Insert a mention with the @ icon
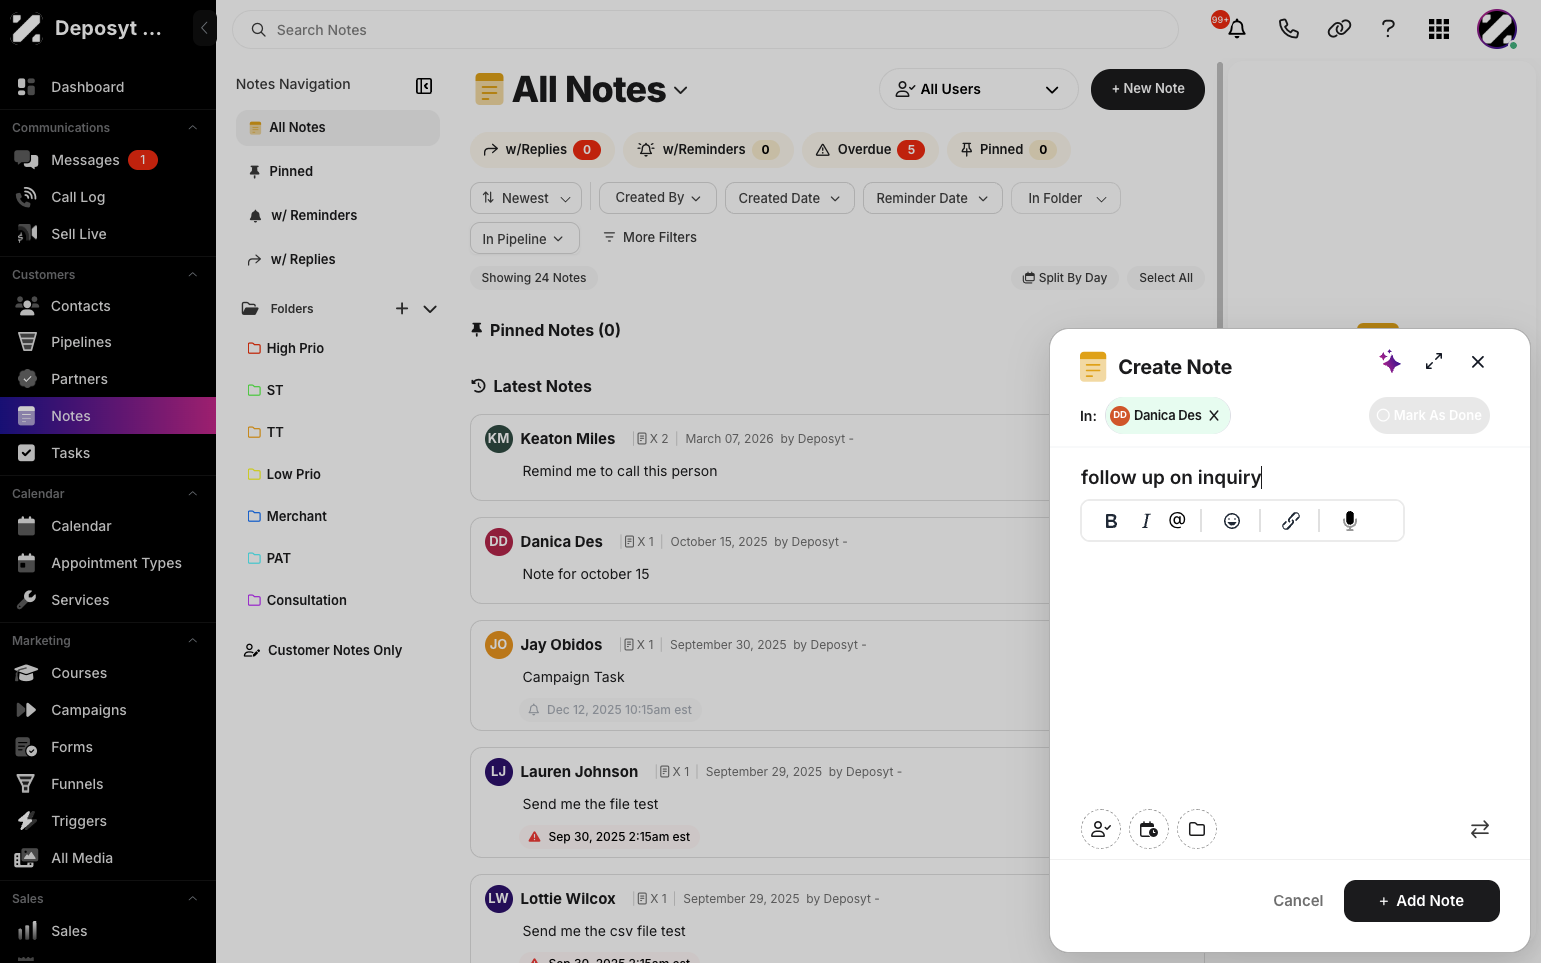 pyautogui.click(x=1177, y=520)
